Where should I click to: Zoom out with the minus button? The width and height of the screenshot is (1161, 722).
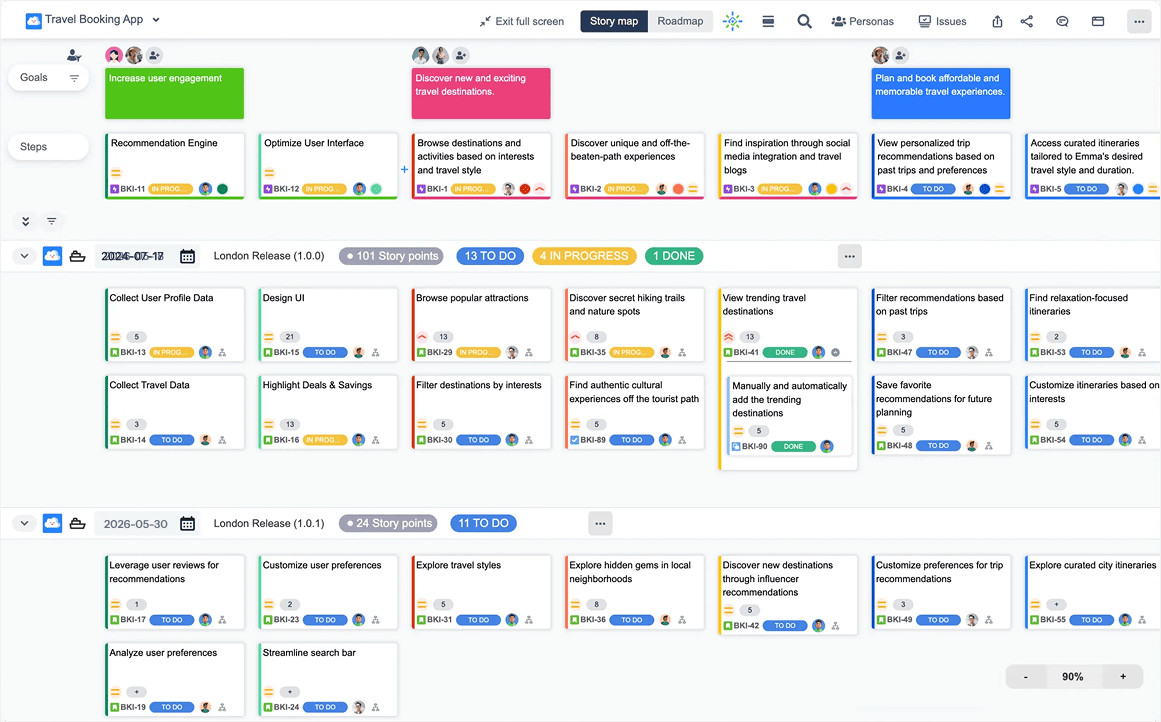[1026, 677]
